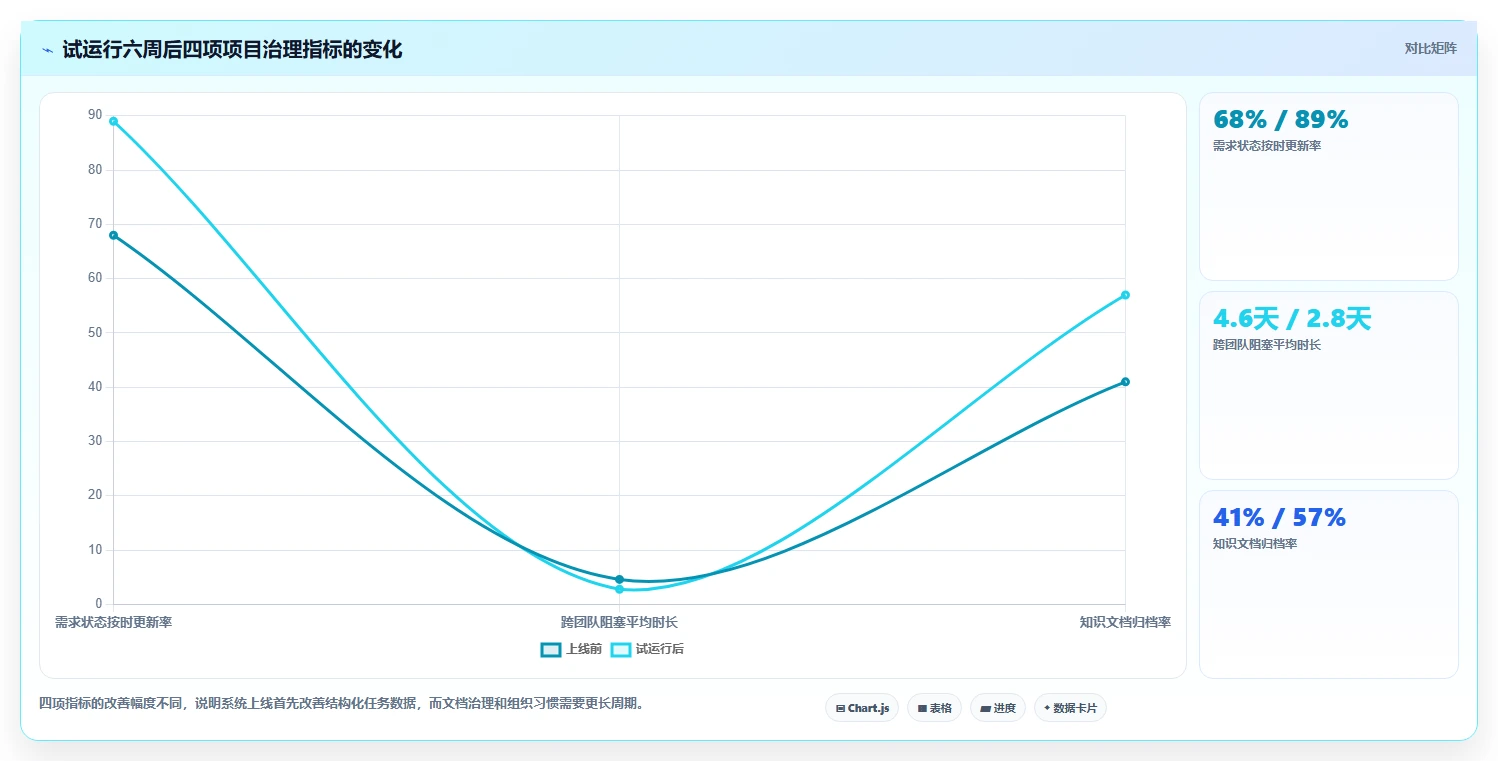Click the 跨团队阻塞平均时长 axis label
Viewport: 1498px width, 761px height.
[x=619, y=622]
